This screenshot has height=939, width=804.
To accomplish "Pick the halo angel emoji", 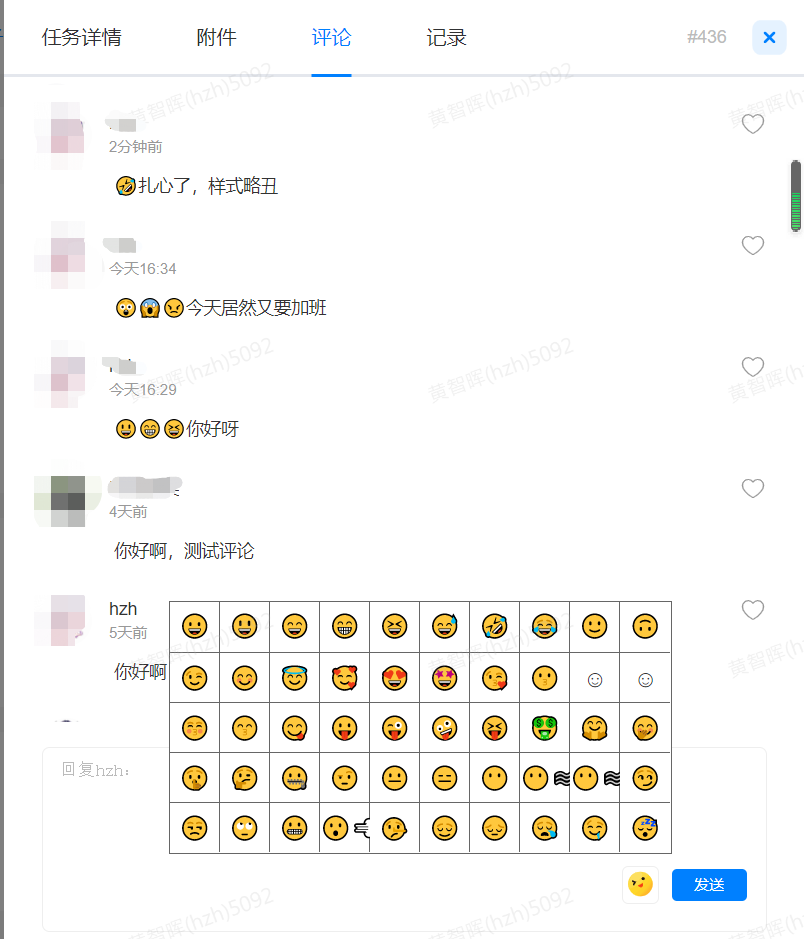I will tap(295, 678).
